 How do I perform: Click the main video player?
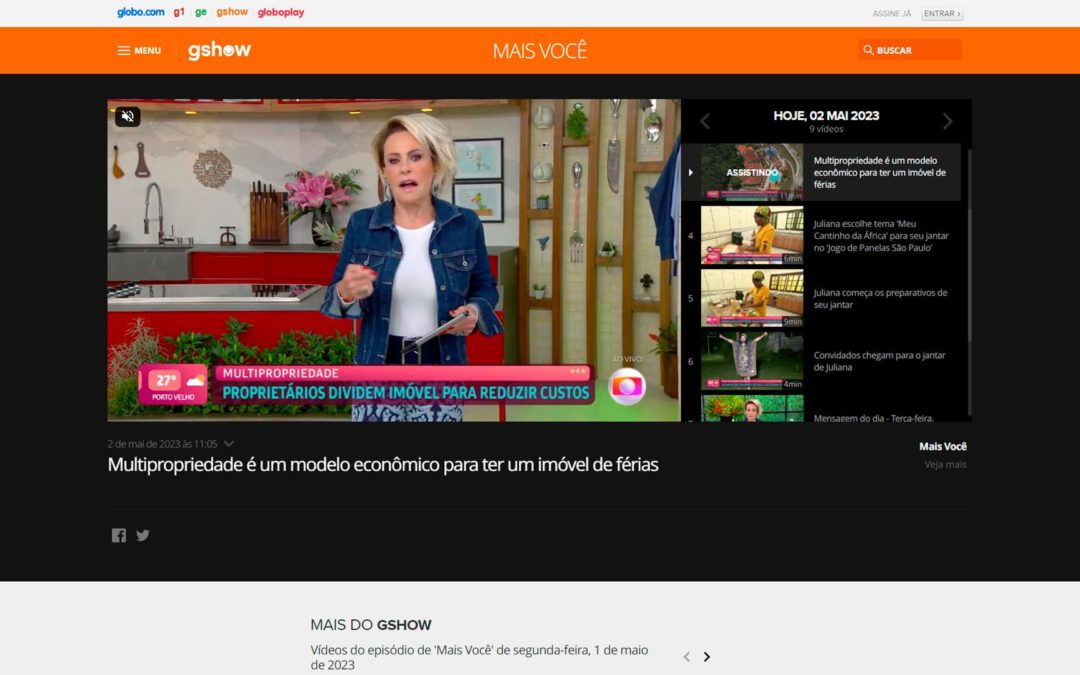pyautogui.click(x=394, y=260)
